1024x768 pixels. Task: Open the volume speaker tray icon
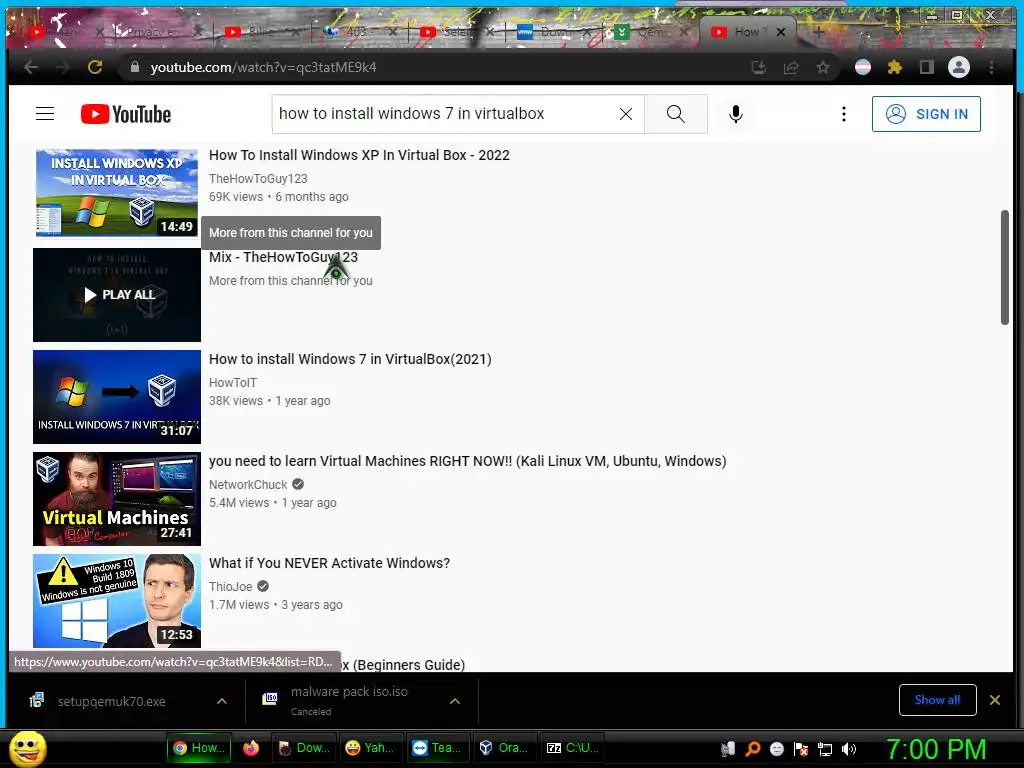[849, 749]
